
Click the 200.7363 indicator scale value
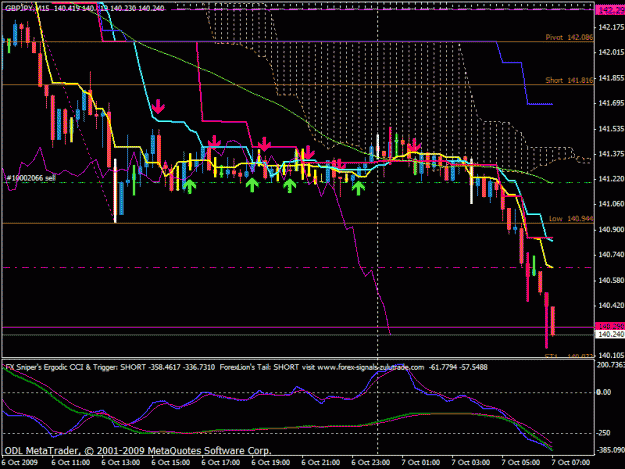tap(610, 365)
